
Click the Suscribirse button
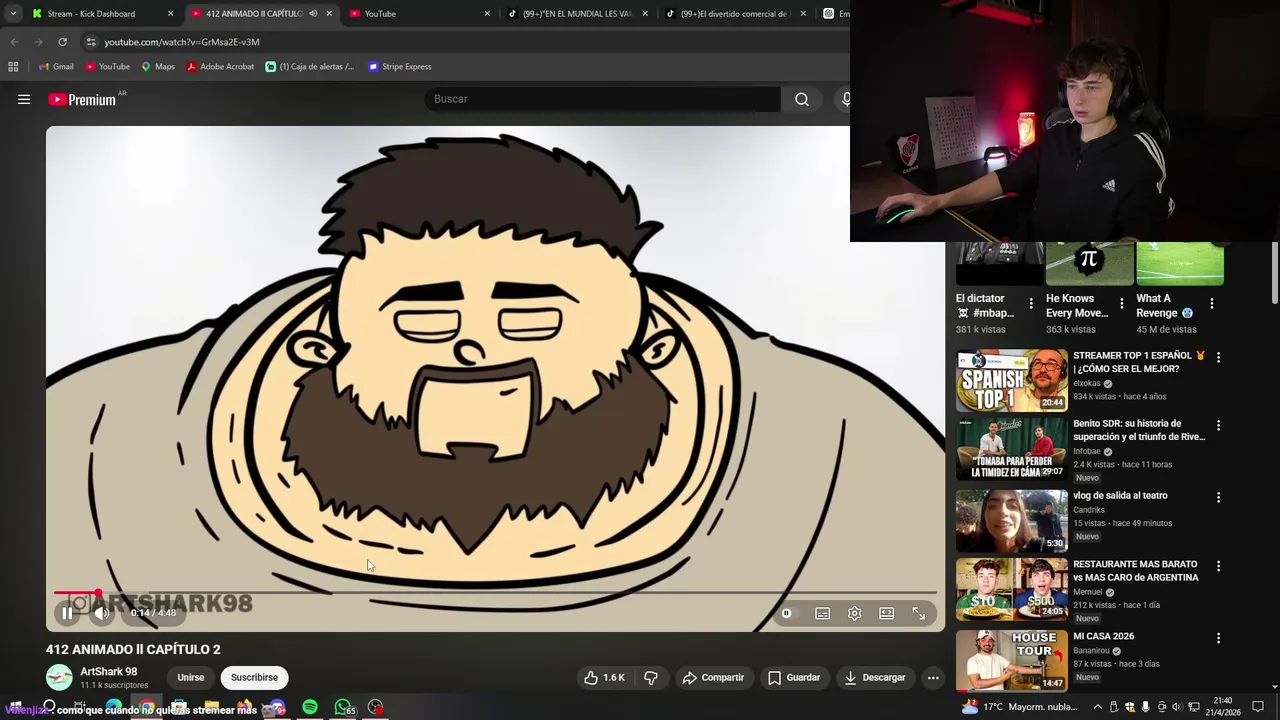(254, 677)
